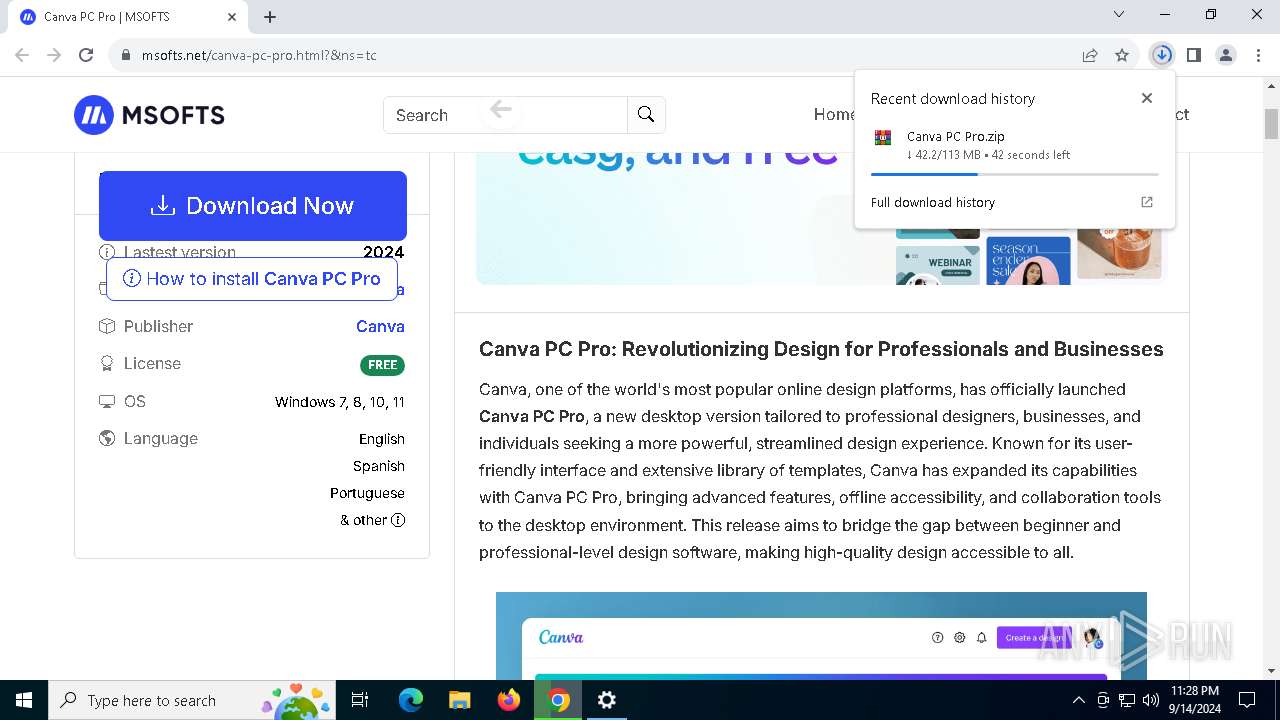Click the MSOFTS logo

coord(149,115)
